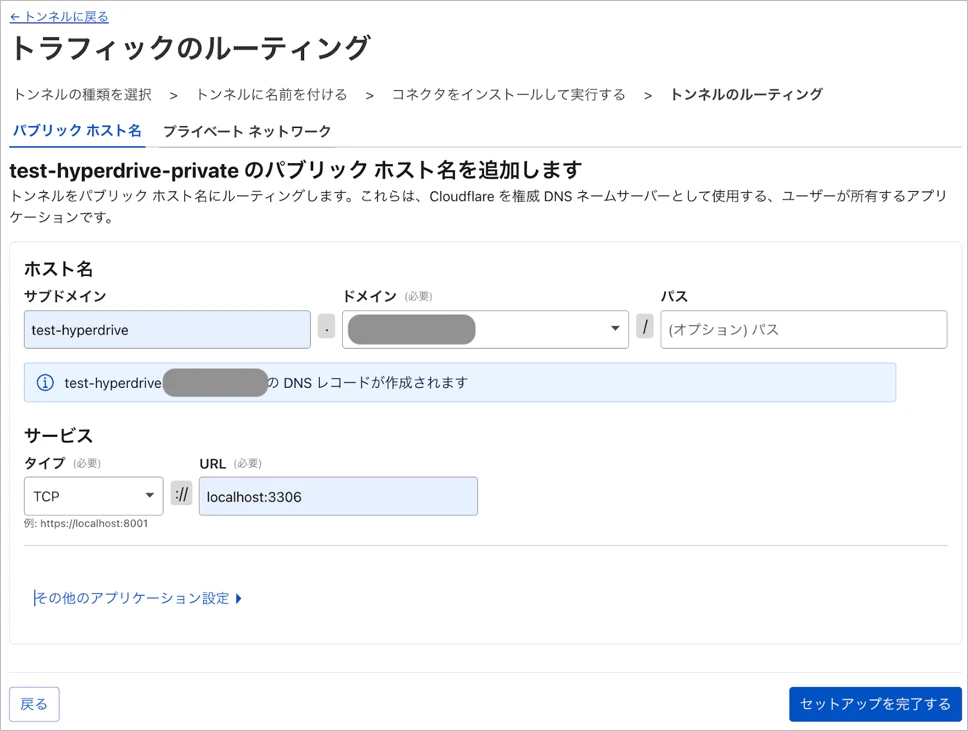This screenshot has width=968, height=731.
Task: Focus the サブドメイン field with test-hyperdrive
Action: click(167, 329)
